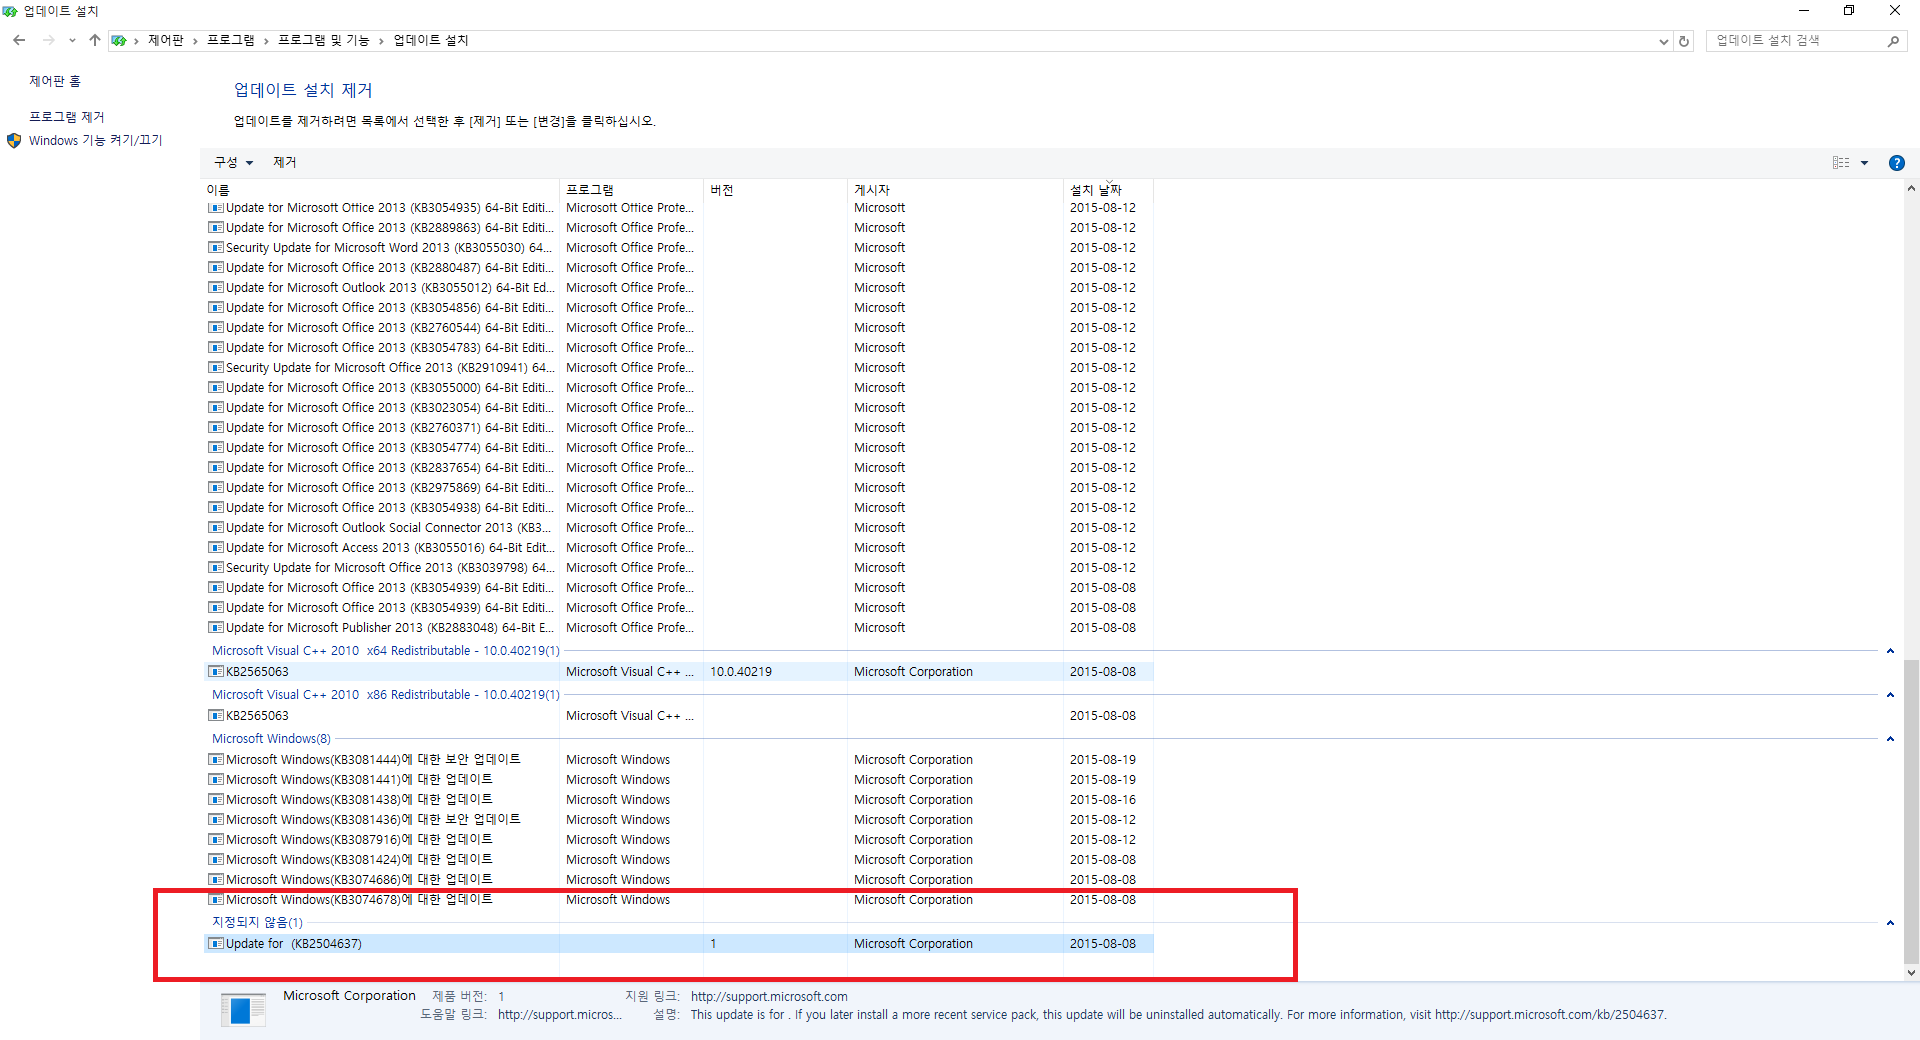Collapse the Visual C++ 2010 x64 group
Screen dimensions: 1920x1040
pos(1890,651)
